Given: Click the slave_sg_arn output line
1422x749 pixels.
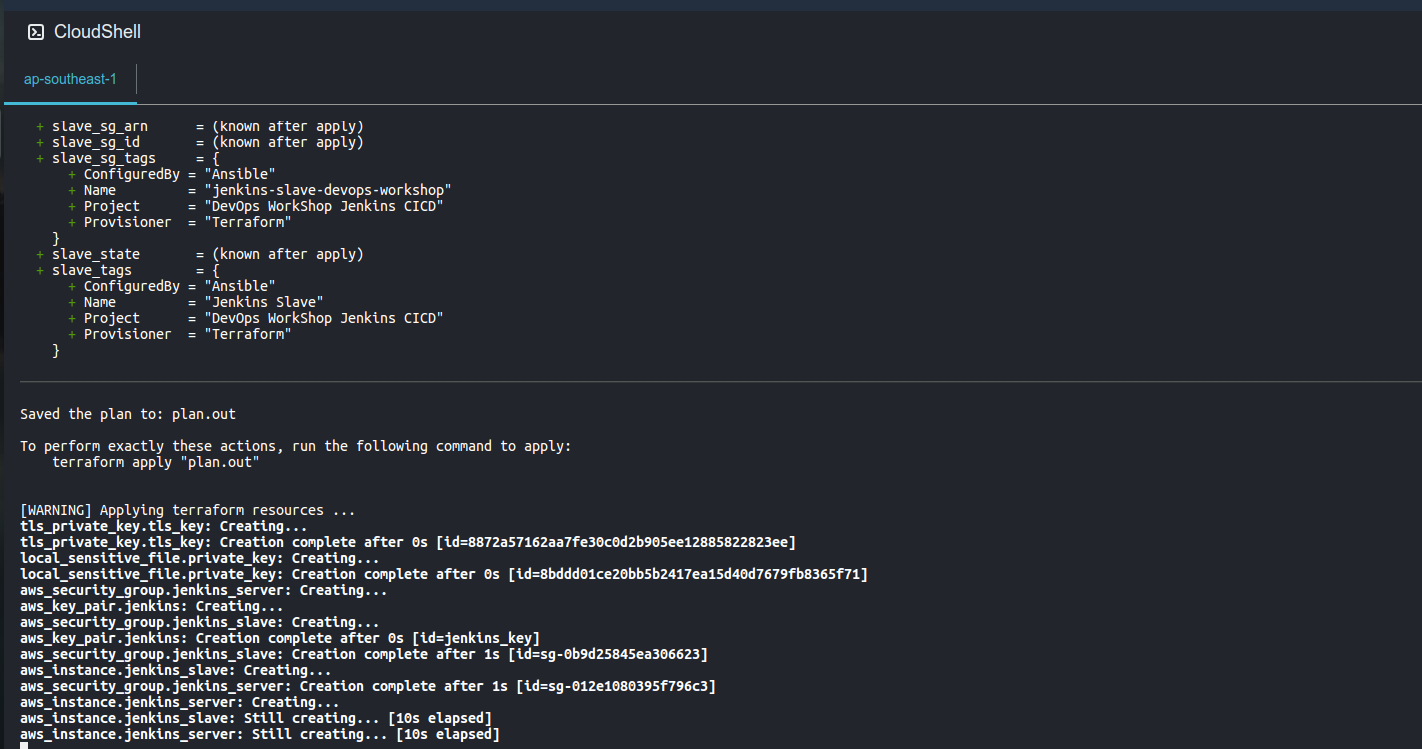Looking at the screenshot, I should (200, 126).
